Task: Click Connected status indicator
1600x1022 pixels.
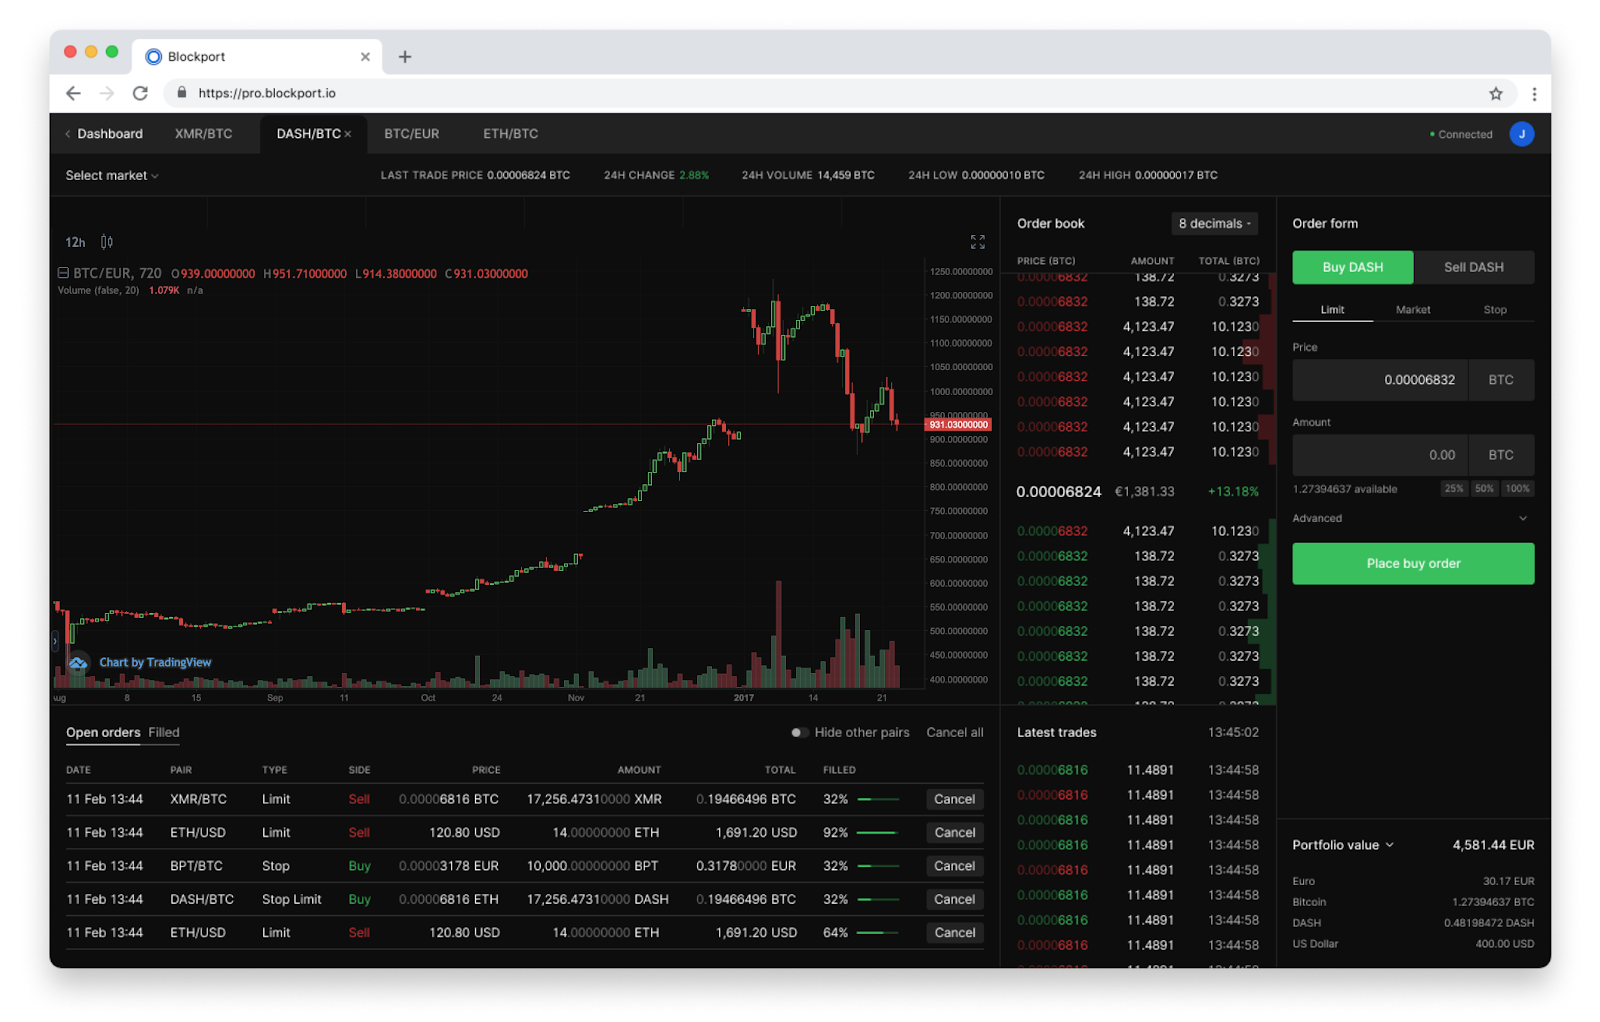Action: pos(1460,134)
